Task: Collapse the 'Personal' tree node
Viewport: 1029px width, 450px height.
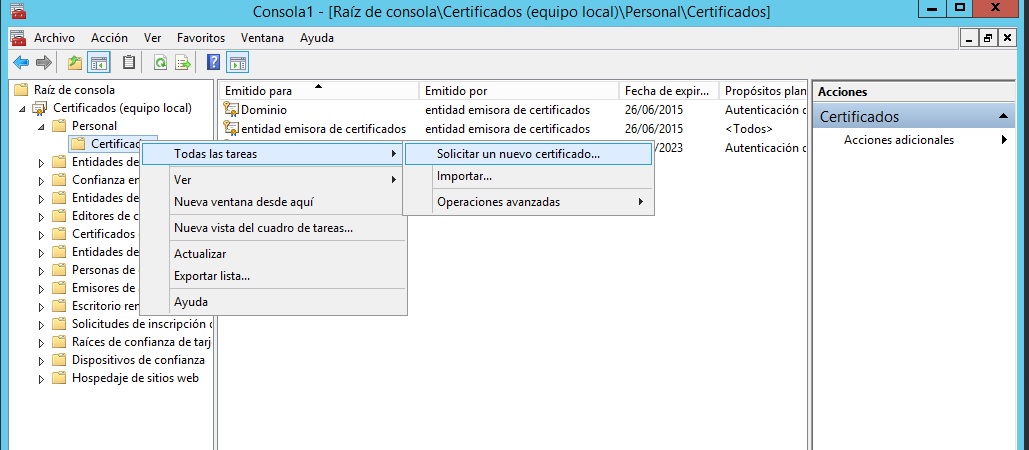Action: click(41, 127)
